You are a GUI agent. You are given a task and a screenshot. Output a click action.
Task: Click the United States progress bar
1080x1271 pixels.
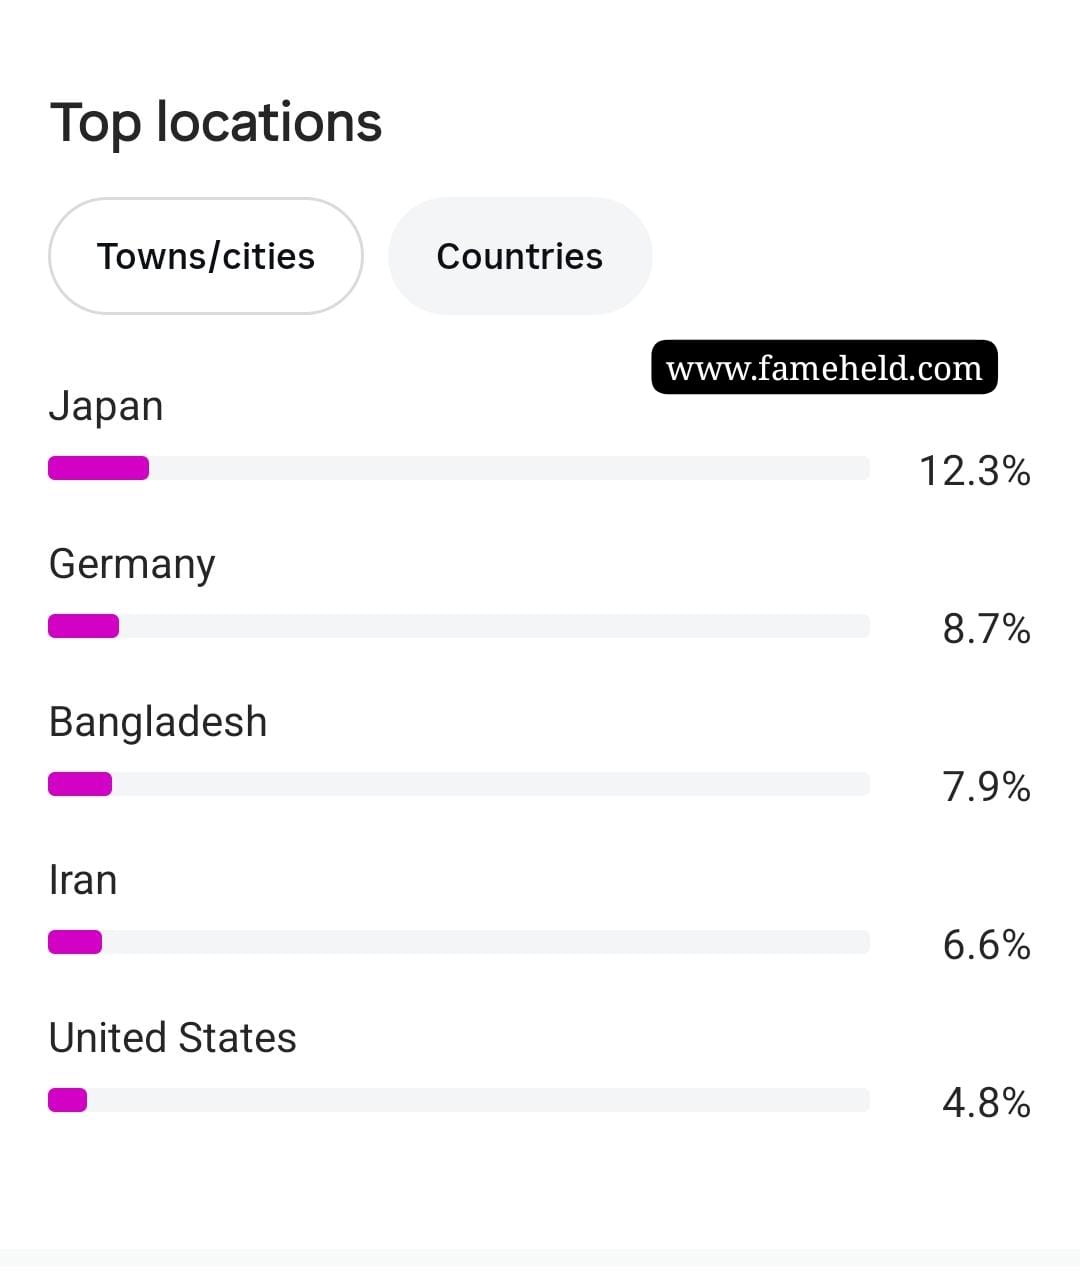coord(459,1100)
